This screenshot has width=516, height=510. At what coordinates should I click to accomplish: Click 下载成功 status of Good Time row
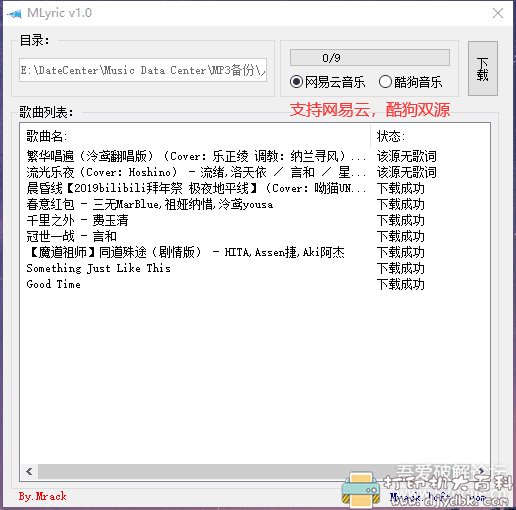(401, 284)
